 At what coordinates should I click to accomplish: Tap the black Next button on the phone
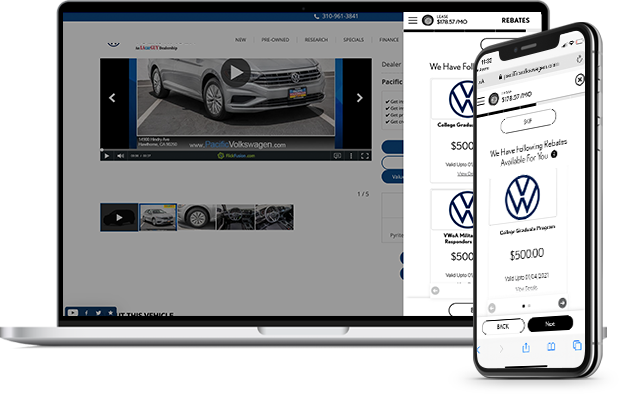pyautogui.click(x=550, y=324)
